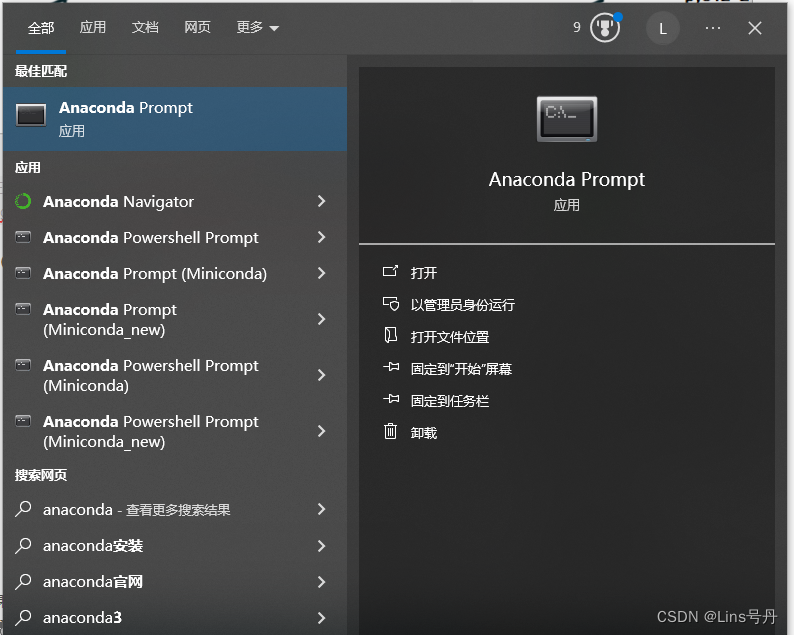Click the pin icon beside 固定到"开始"屏幕

pos(390,367)
